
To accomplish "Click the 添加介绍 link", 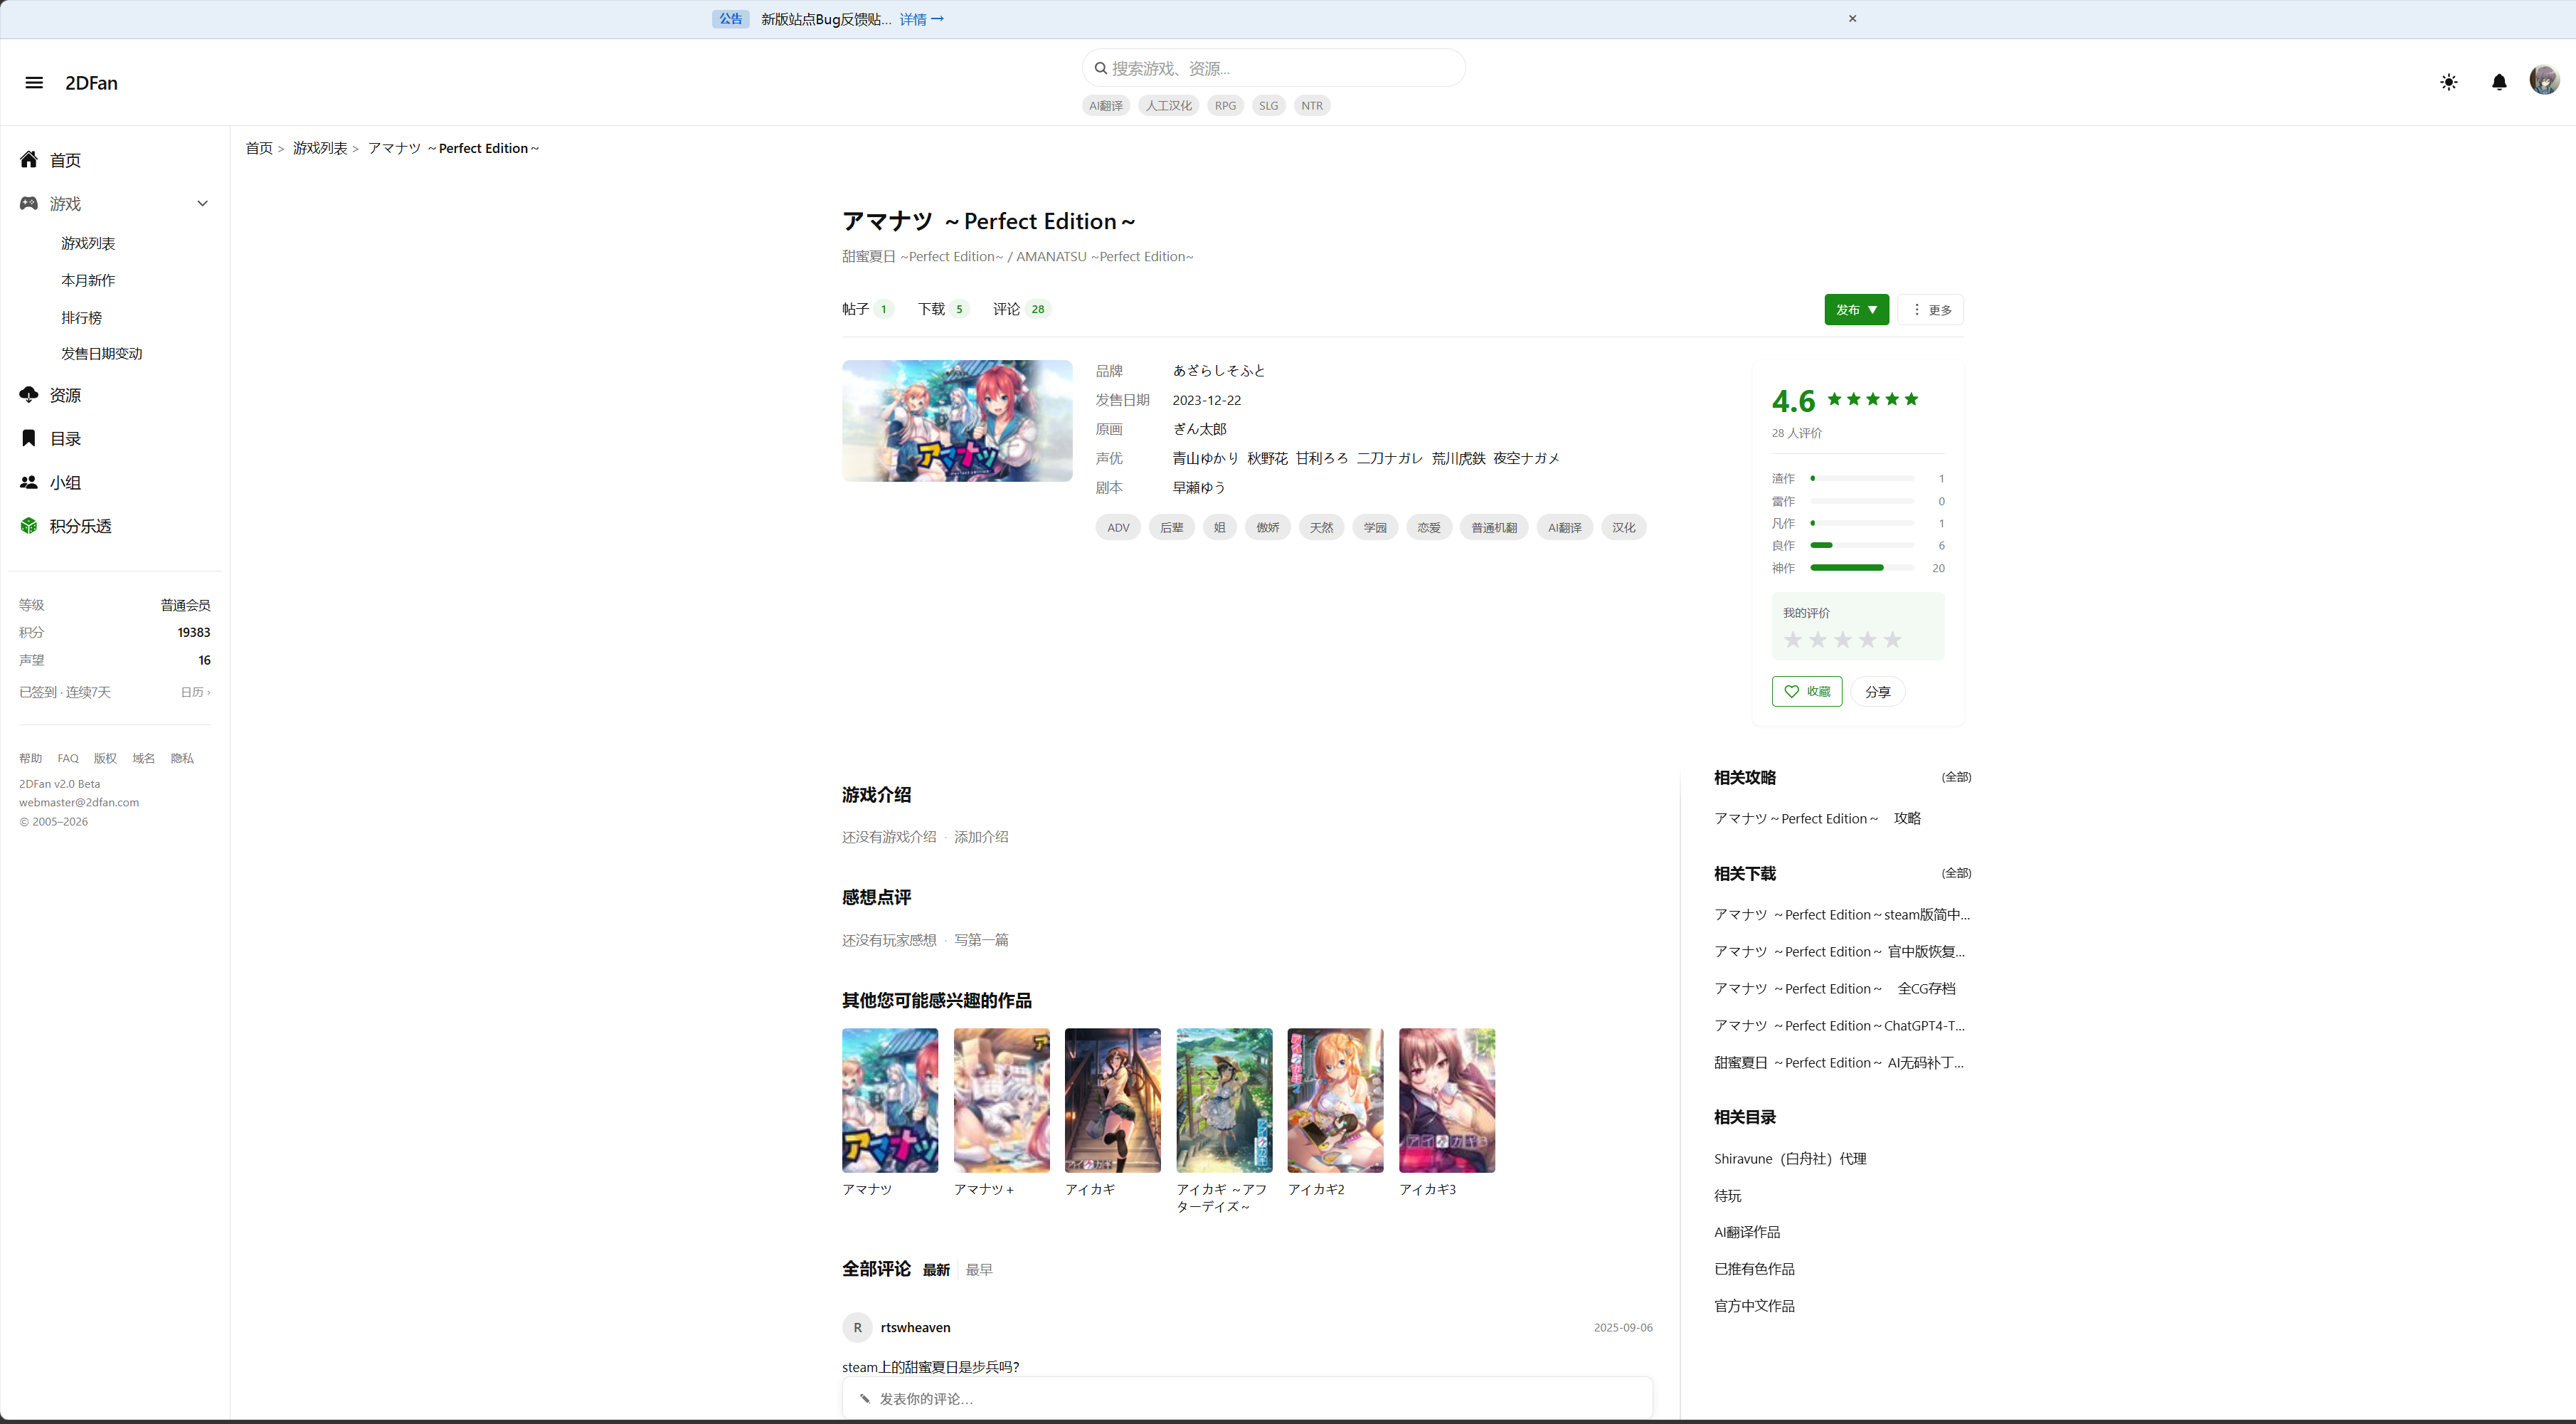I will coord(981,837).
